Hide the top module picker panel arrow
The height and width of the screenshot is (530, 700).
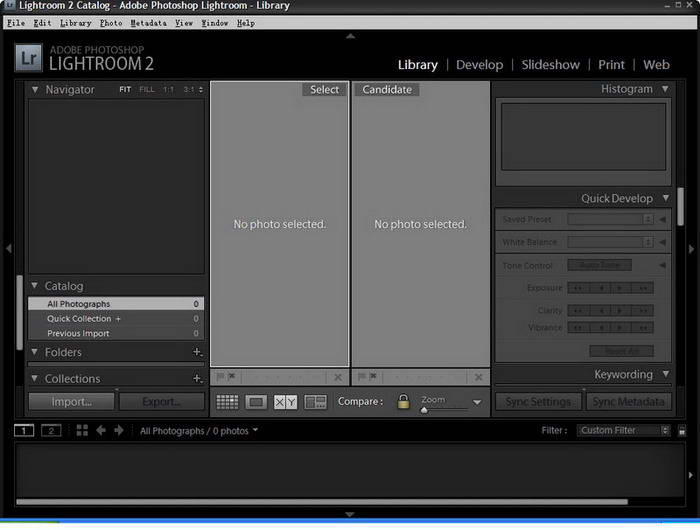(x=350, y=36)
